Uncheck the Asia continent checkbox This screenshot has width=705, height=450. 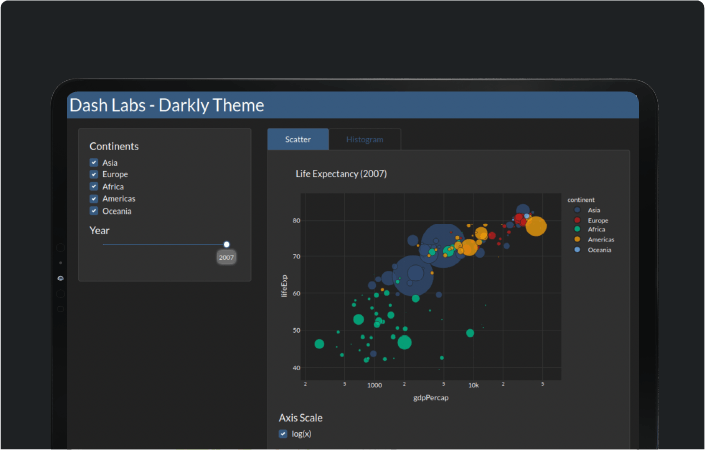point(94,162)
